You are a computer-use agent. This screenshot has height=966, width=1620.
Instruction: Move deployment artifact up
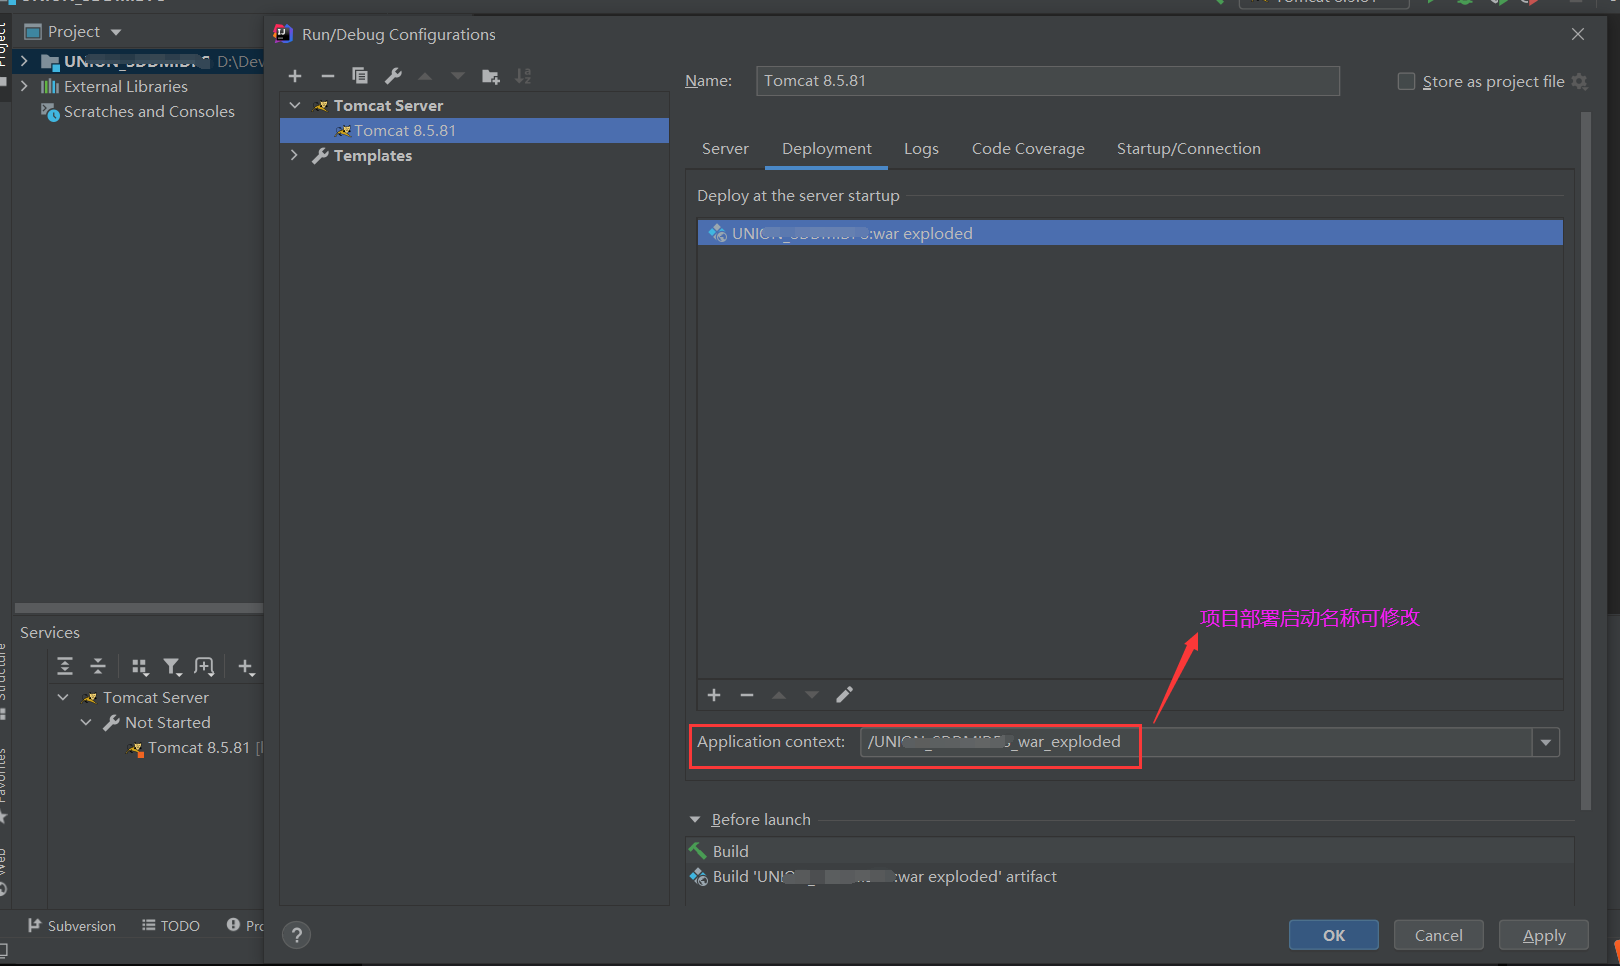(779, 695)
